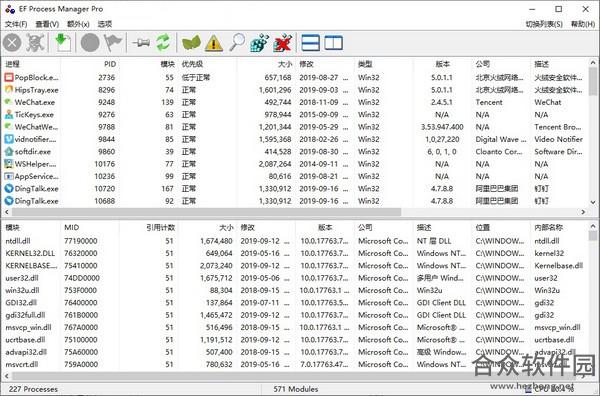Click the yellow warning triangle icon

tap(214, 43)
